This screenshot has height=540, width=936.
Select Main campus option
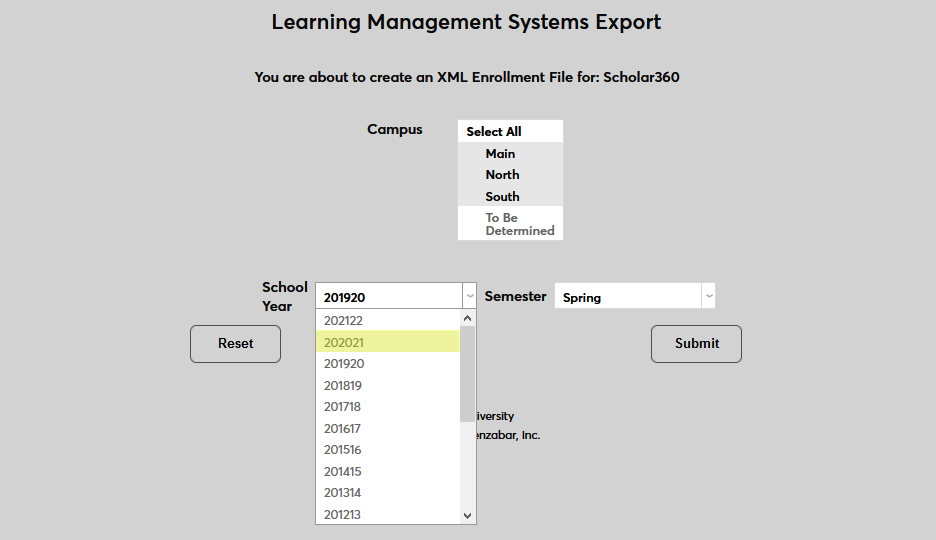point(510,153)
